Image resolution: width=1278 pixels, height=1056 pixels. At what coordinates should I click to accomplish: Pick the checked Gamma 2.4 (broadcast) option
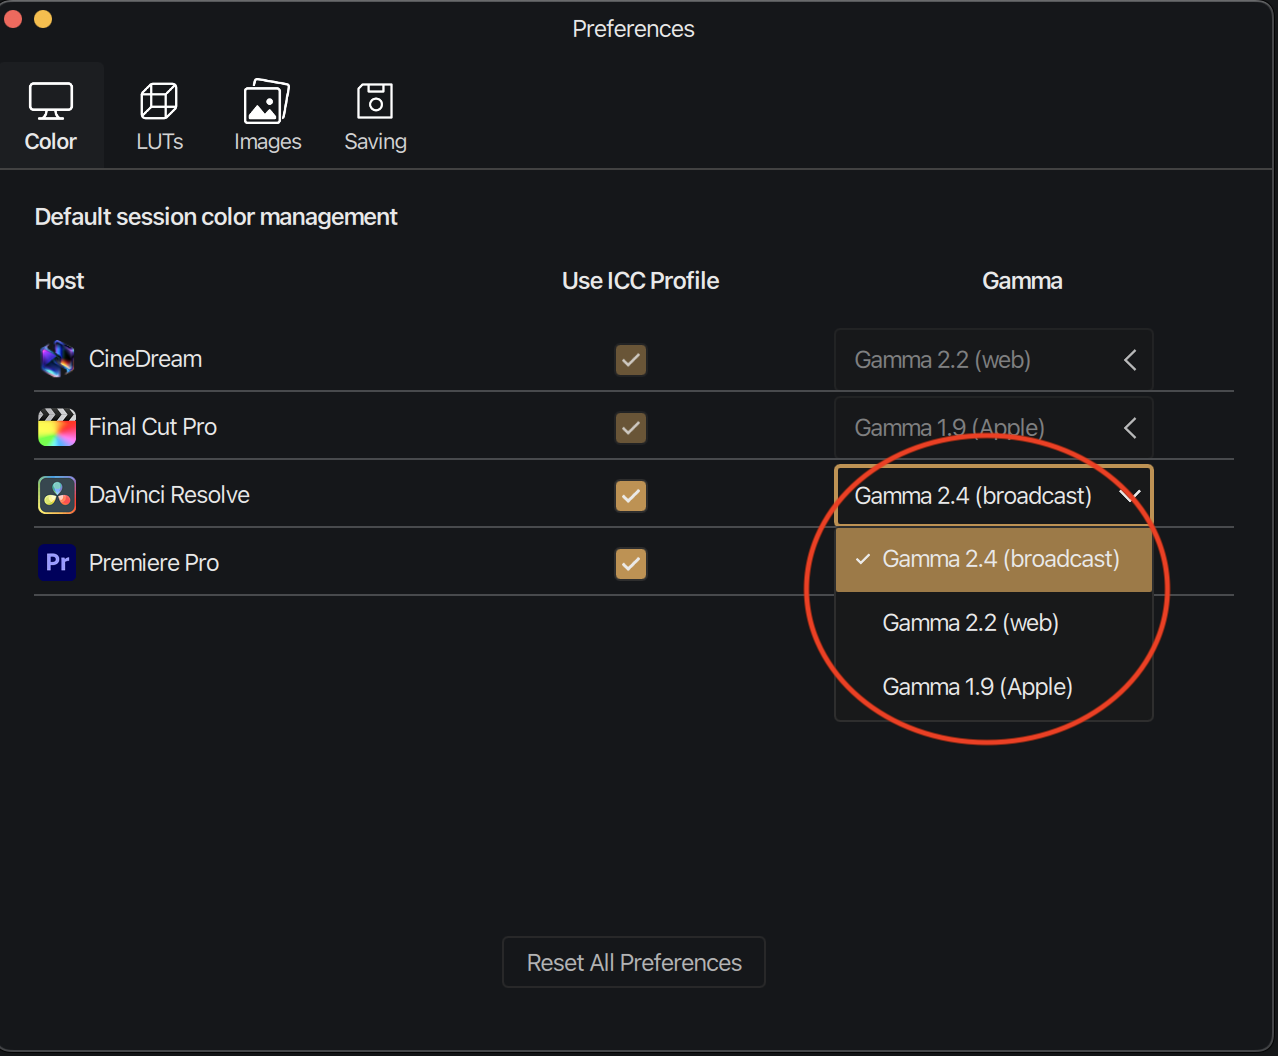pos(1000,559)
